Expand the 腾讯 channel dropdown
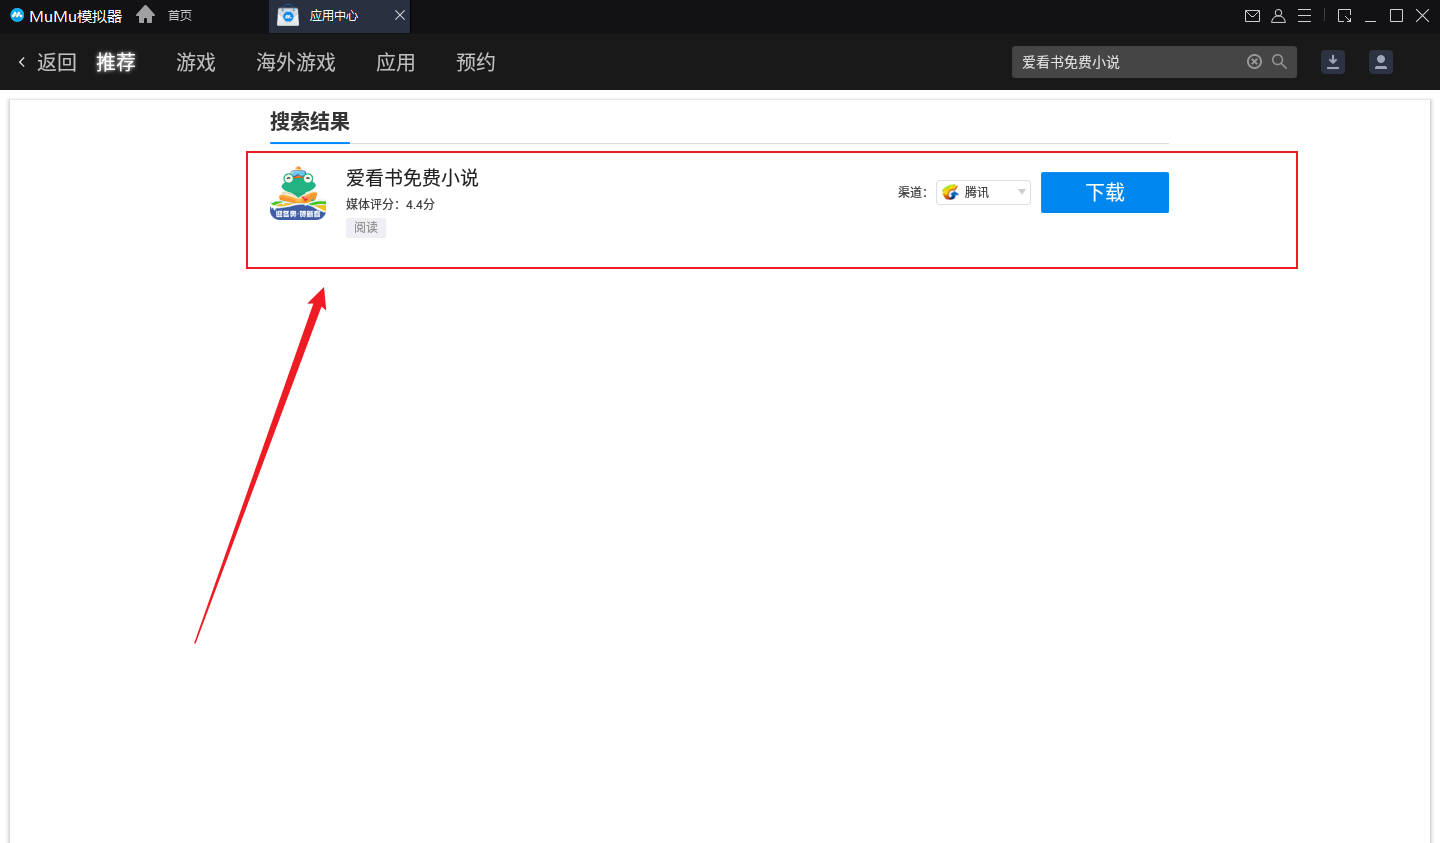This screenshot has height=843, width=1440. pos(983,192)
